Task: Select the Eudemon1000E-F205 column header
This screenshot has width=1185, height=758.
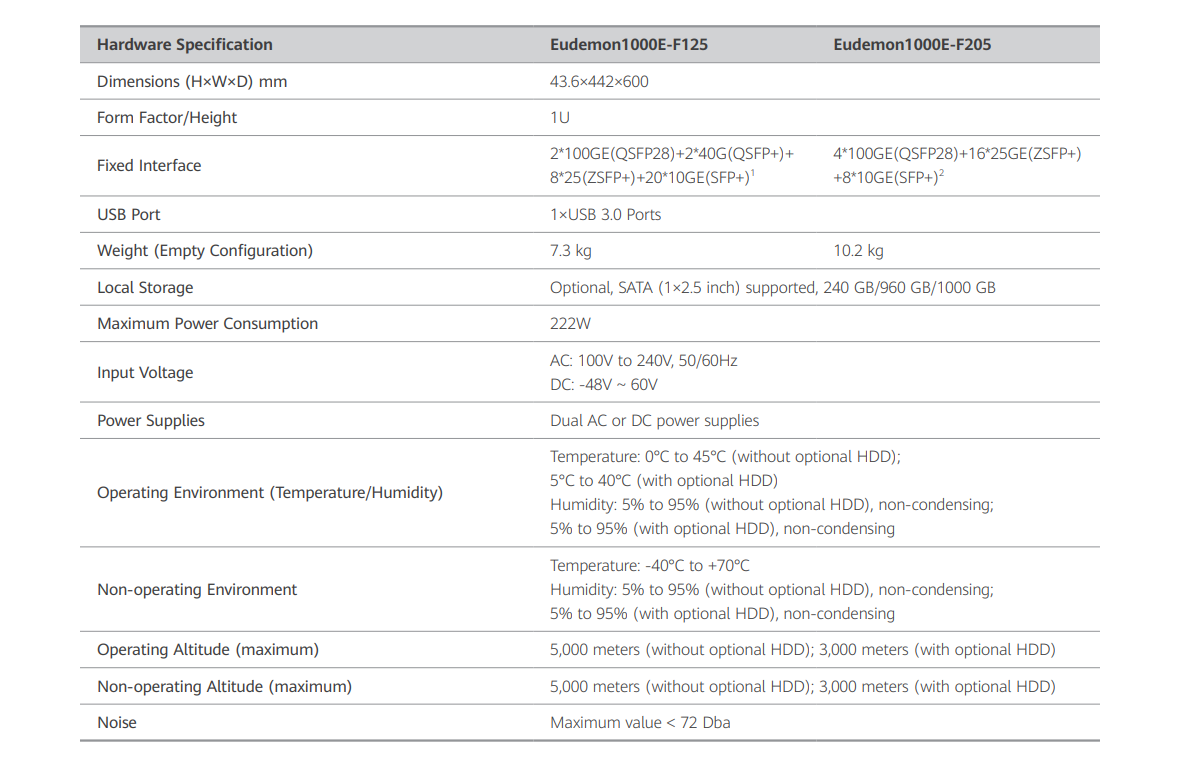Action: [x=912, y=45]
